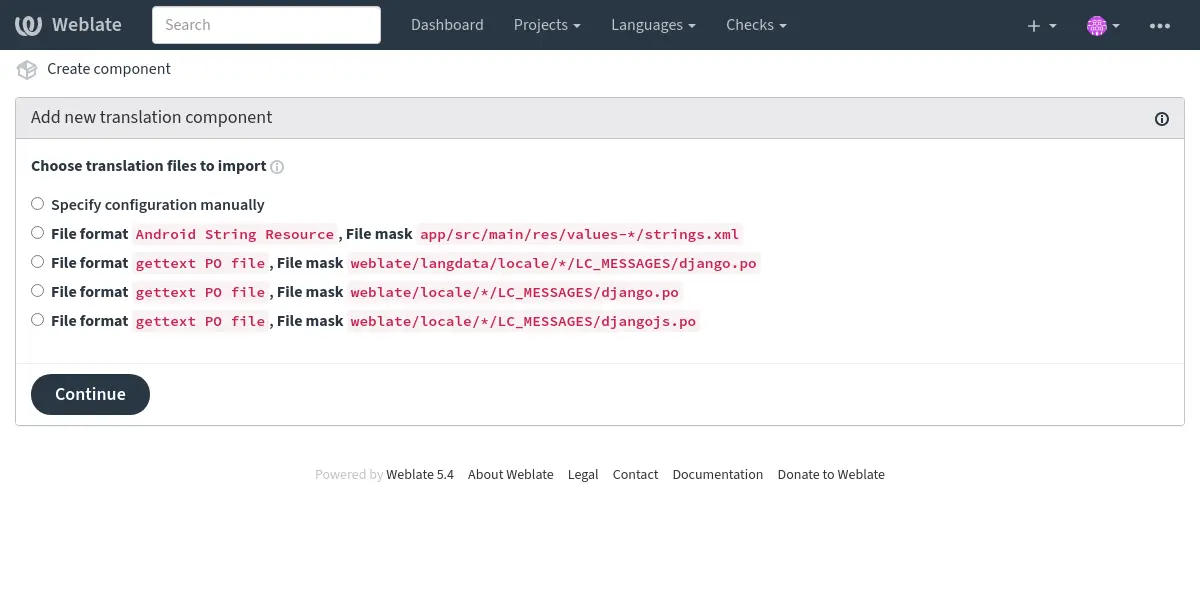Viewport: 1200px width, 596px height.
Task: Open Donate to Weblate link
Action: tap(831, 475)
